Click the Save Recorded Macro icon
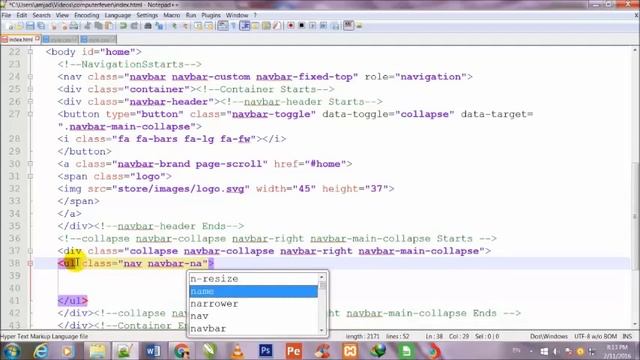The height and width of the screenshot is (360, 640). coord(336,26)
